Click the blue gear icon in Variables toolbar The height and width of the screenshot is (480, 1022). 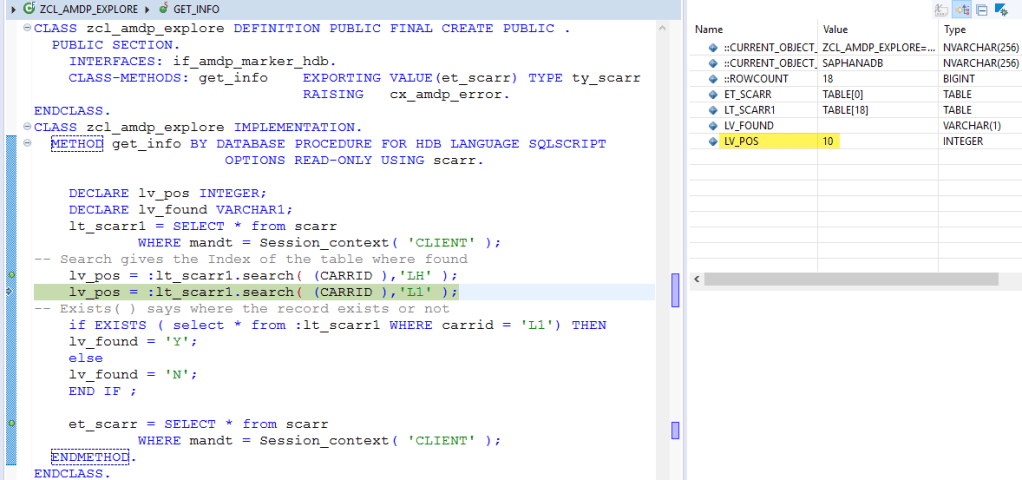pos(1001,9)
